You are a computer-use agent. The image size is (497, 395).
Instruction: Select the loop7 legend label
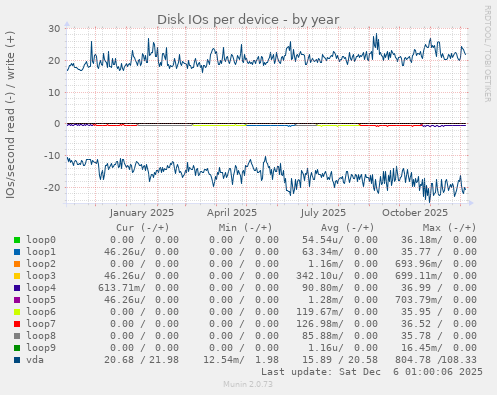coord(41,324)
